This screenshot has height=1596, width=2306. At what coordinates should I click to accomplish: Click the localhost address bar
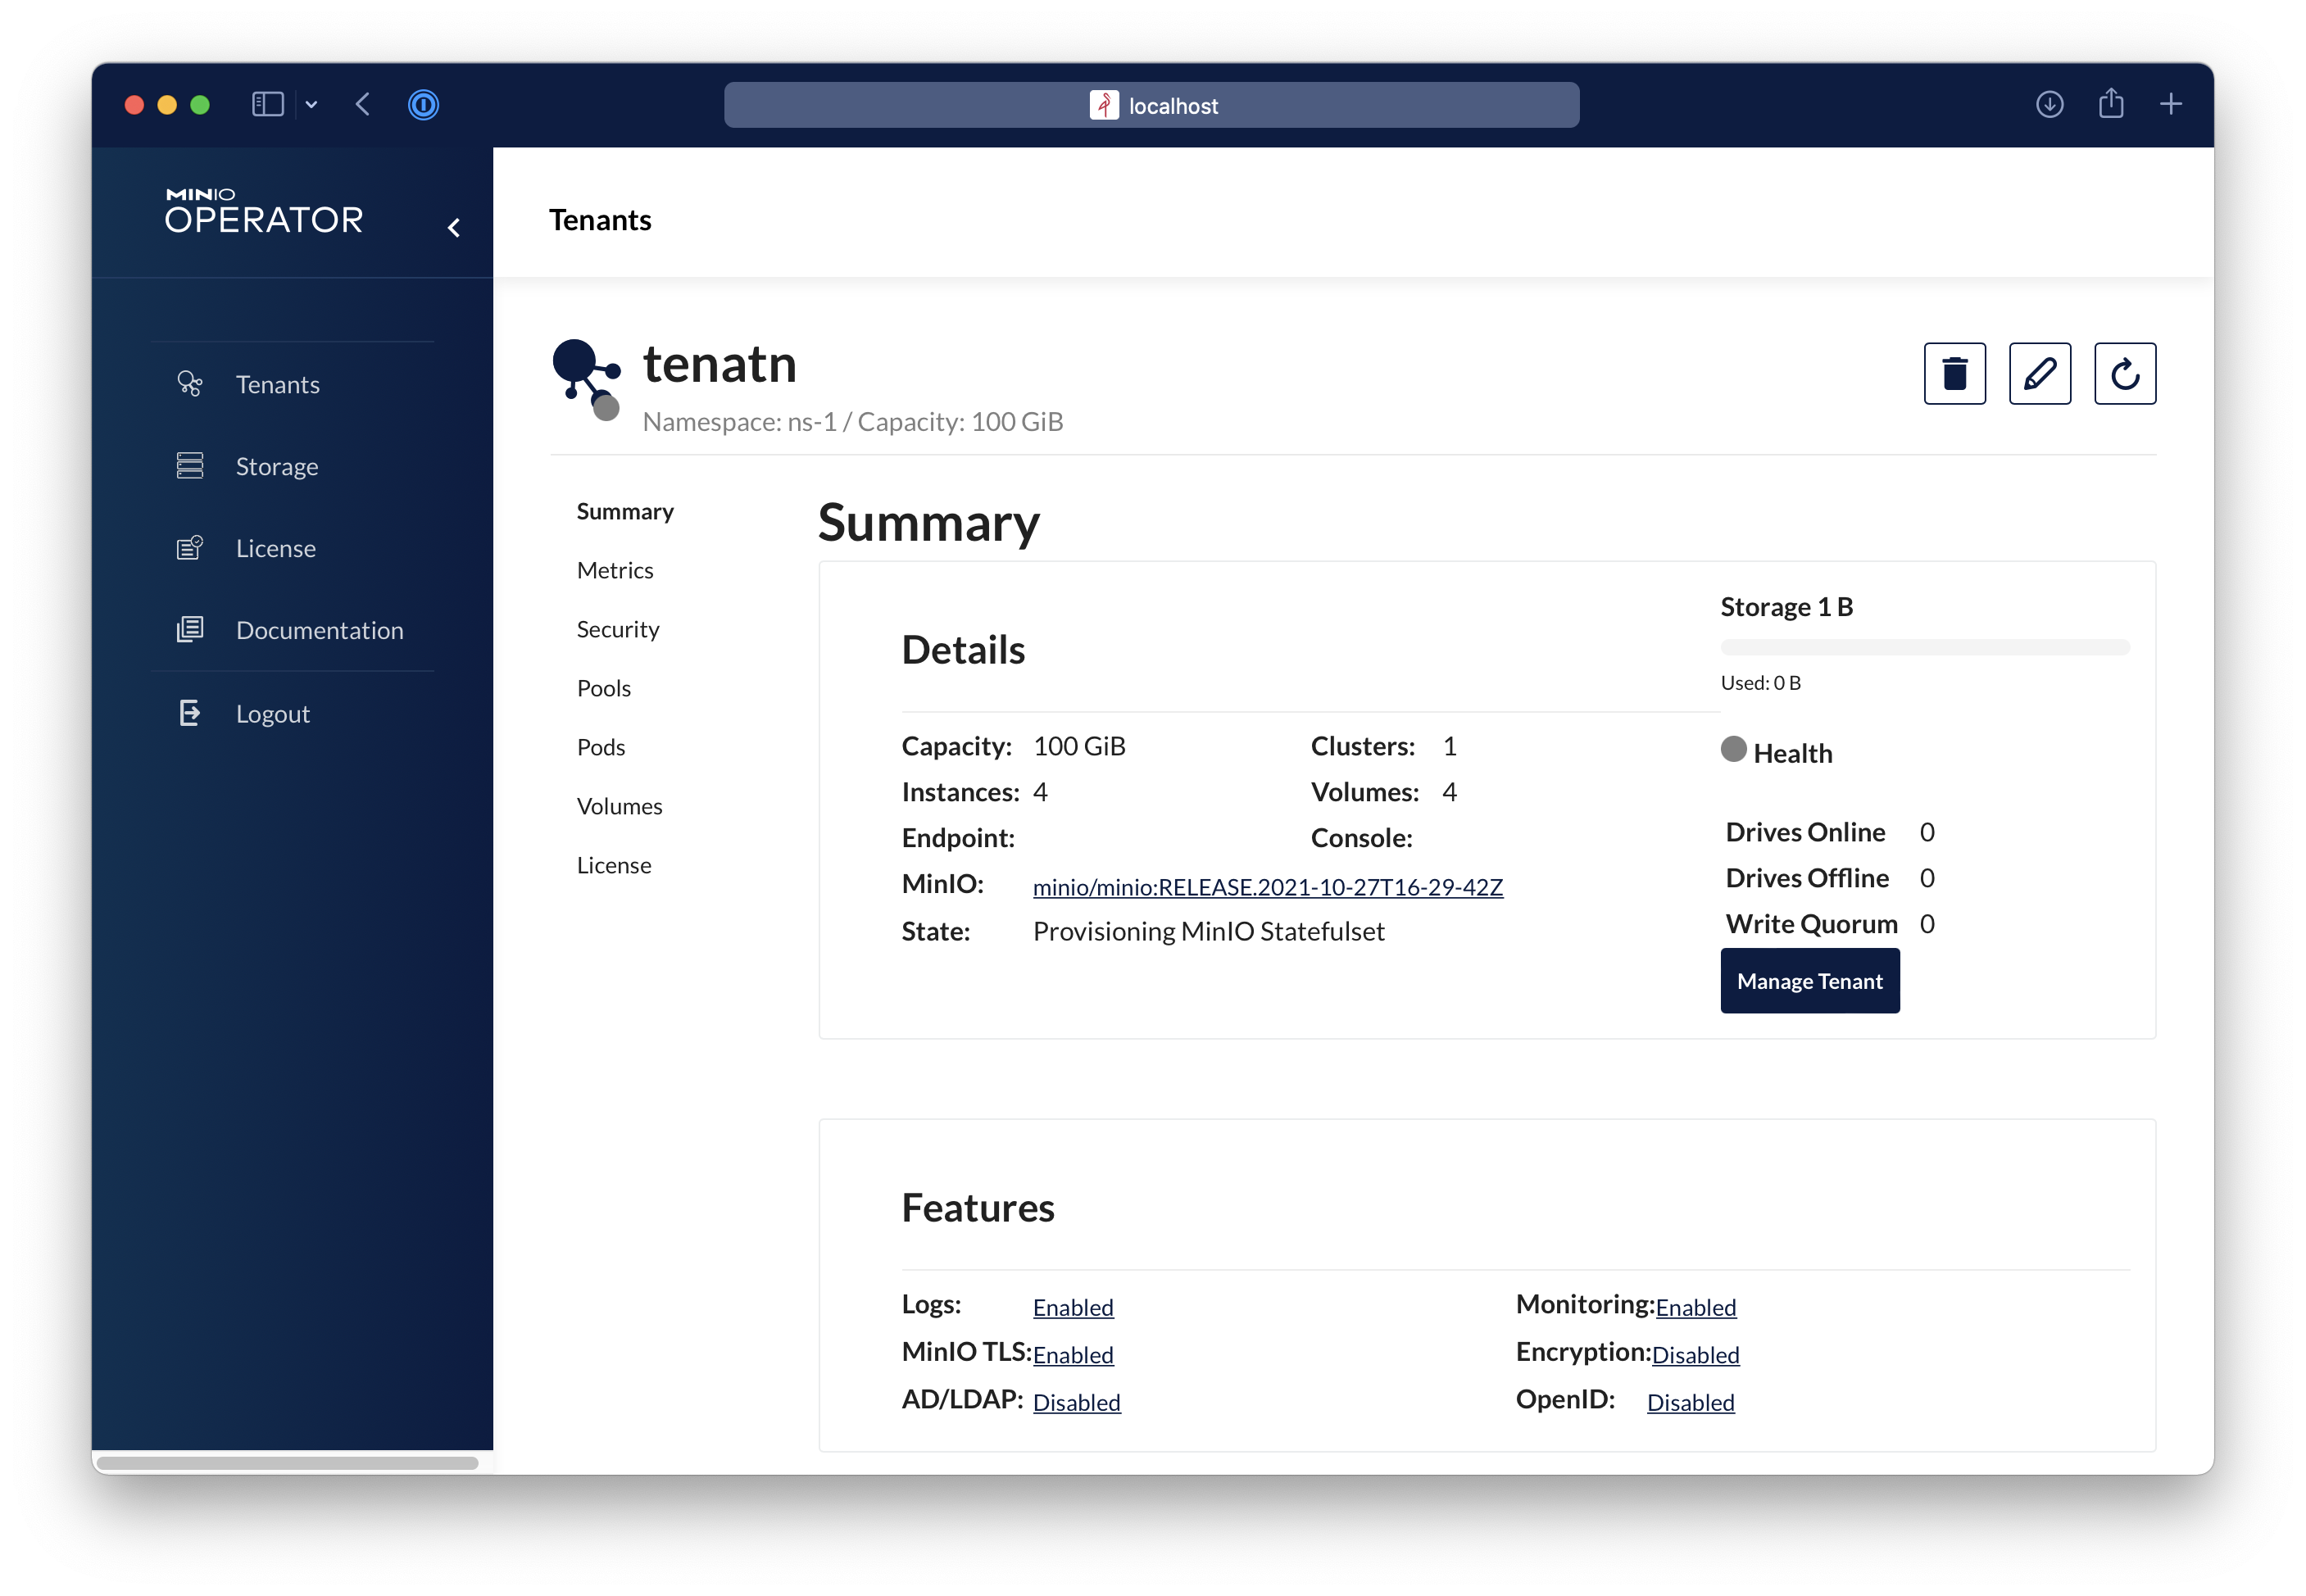[x=1151, y=105]
